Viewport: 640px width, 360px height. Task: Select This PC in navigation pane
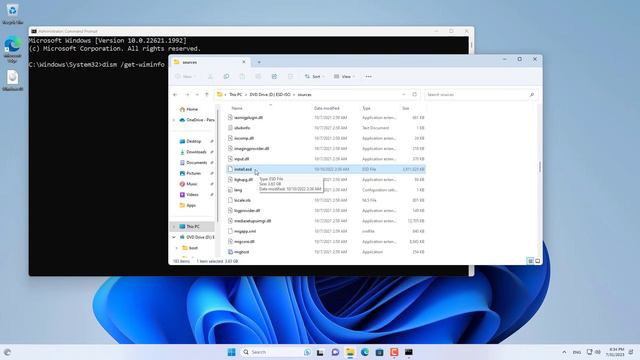[193, 226]
